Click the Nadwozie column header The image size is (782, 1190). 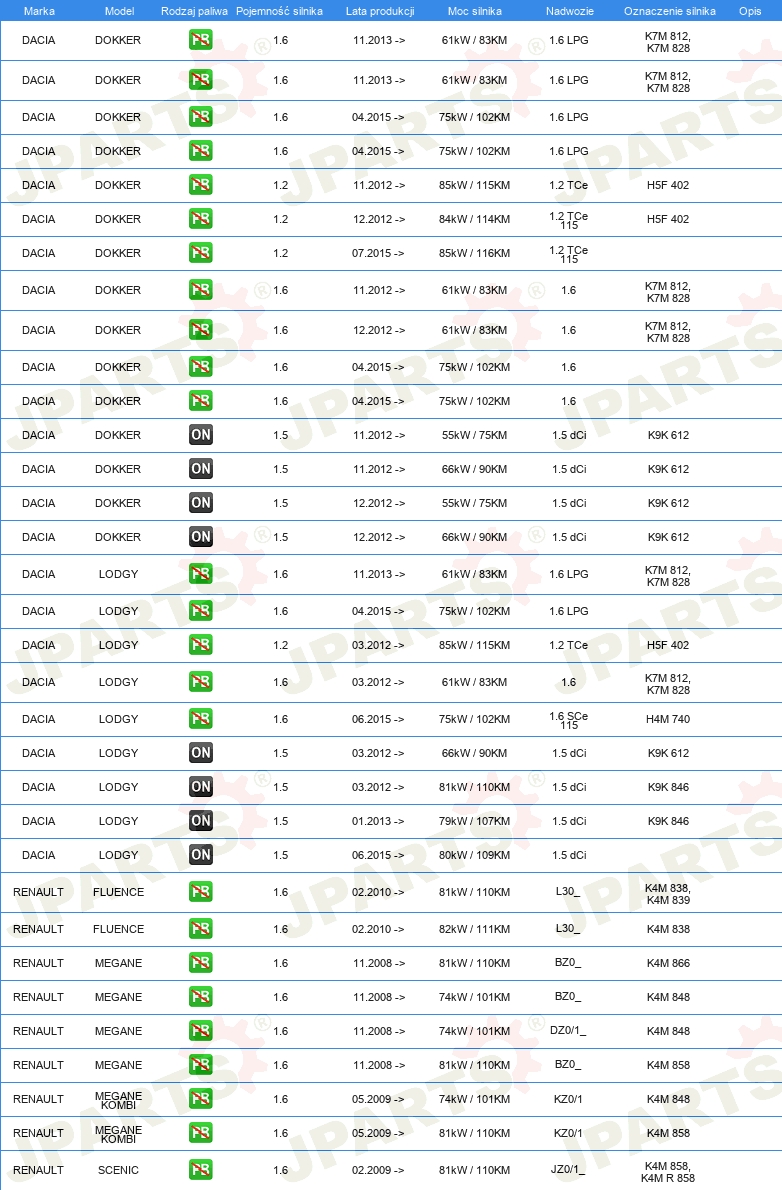569,11
